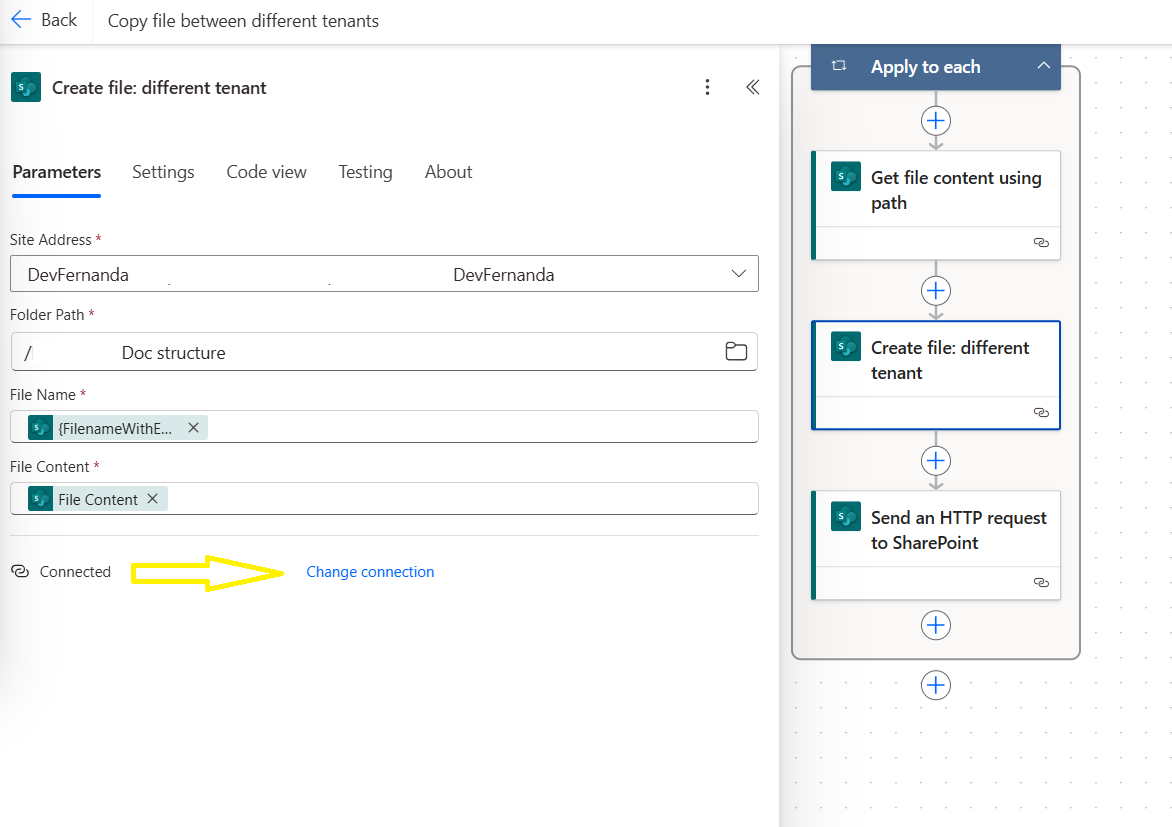The height and width of the screenshot is (827, 1172).
Task: Open the Testing tab
Action: pyautogui.click(x=365, y=172)
